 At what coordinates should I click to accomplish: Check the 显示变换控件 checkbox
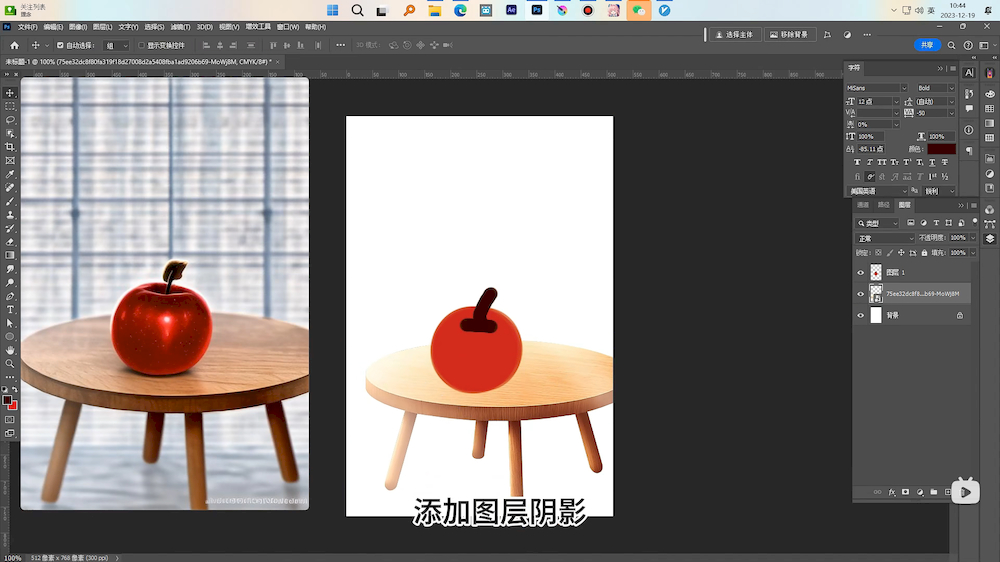point(142,46)
